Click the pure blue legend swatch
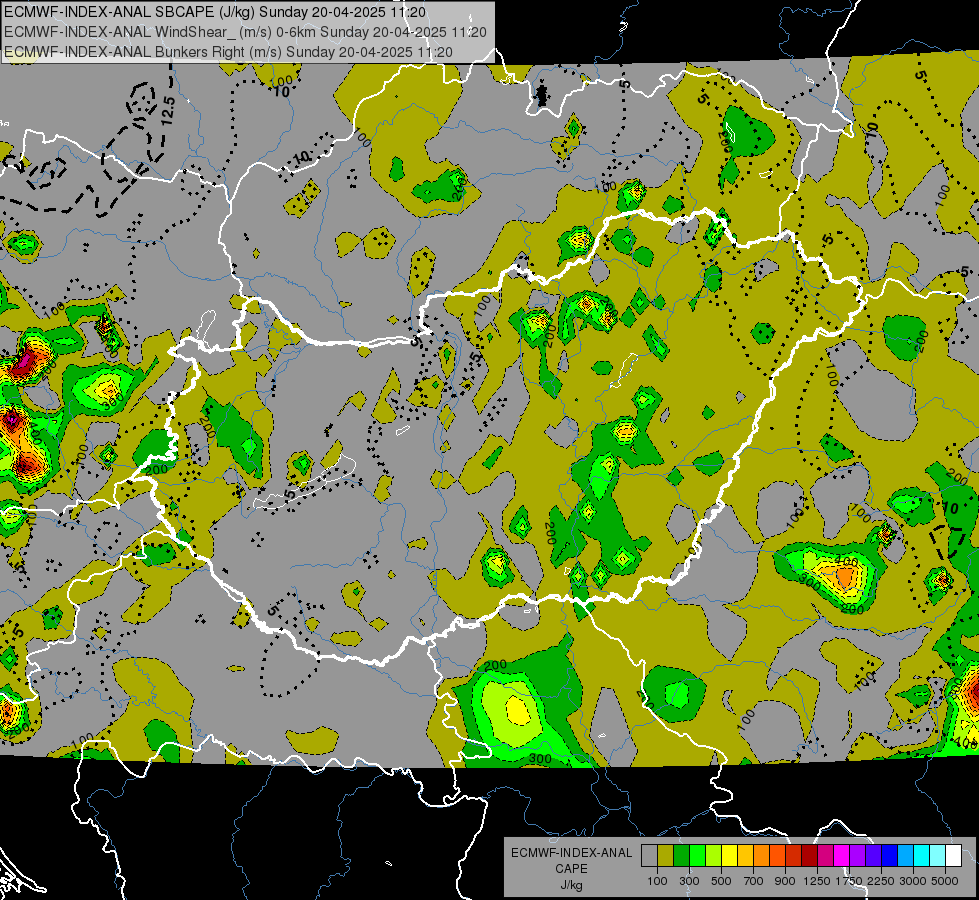 (890, 855)
